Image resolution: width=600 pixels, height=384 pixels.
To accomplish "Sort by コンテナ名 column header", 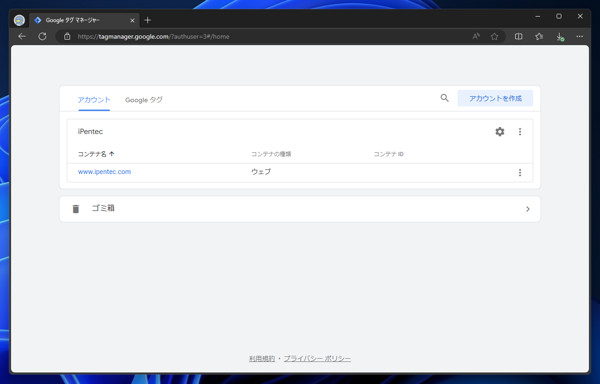I will pos(96,154).
